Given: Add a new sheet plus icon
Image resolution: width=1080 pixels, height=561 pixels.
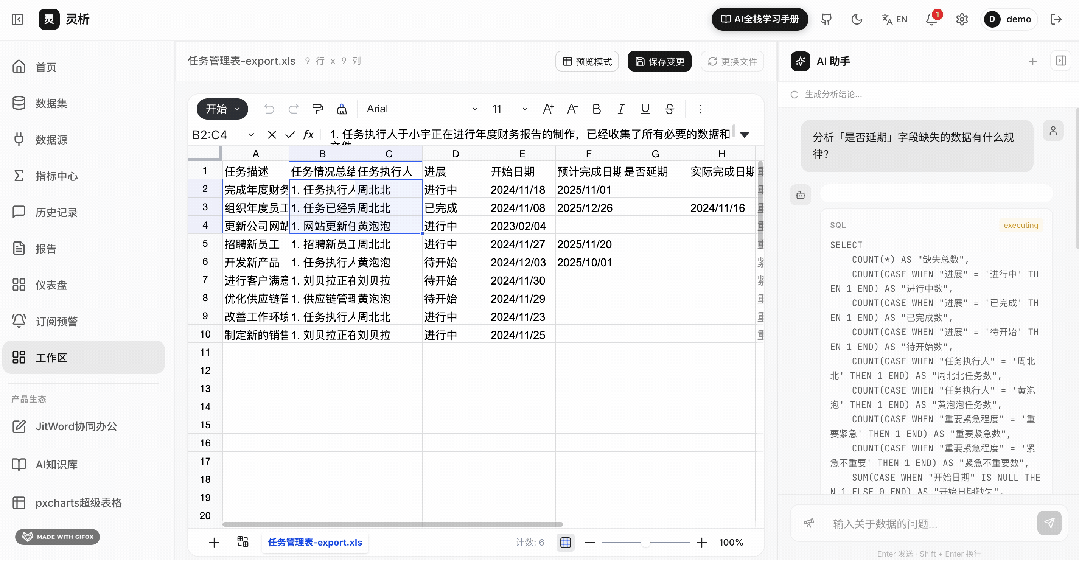Looking at the screenshot, I should (x=214, y=542).
